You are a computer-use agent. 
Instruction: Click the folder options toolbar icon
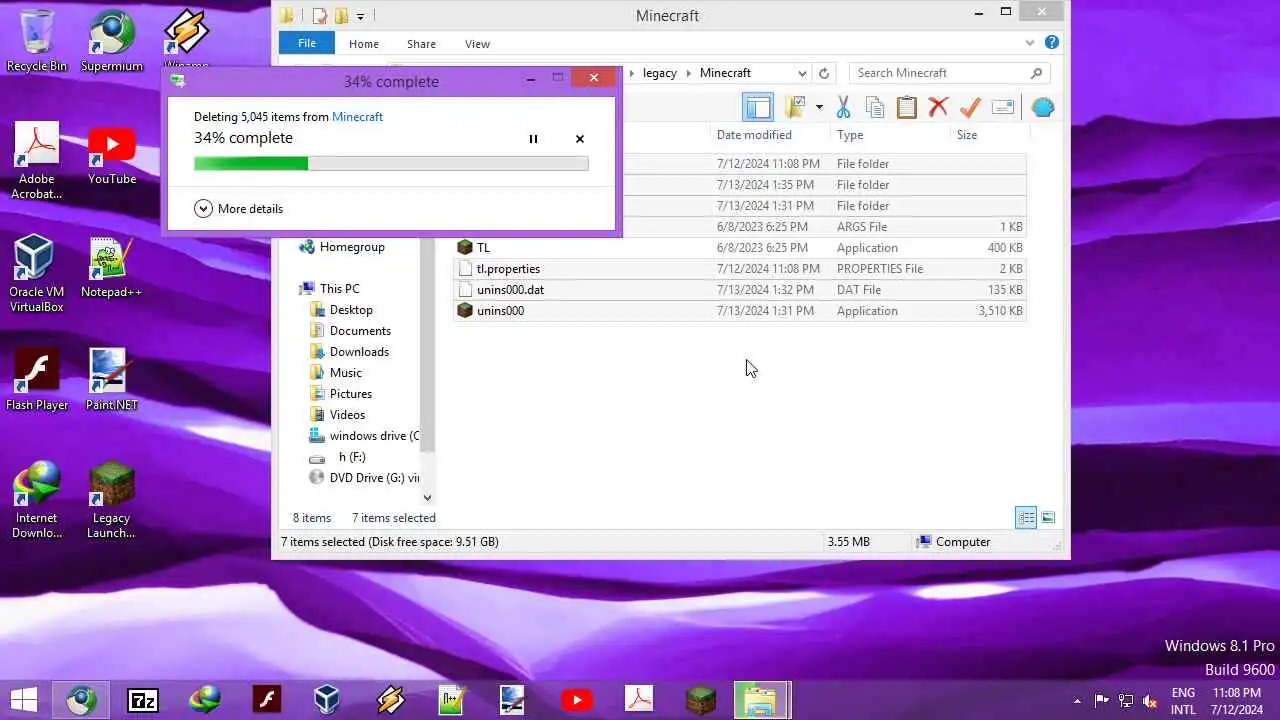pos(796,107)
